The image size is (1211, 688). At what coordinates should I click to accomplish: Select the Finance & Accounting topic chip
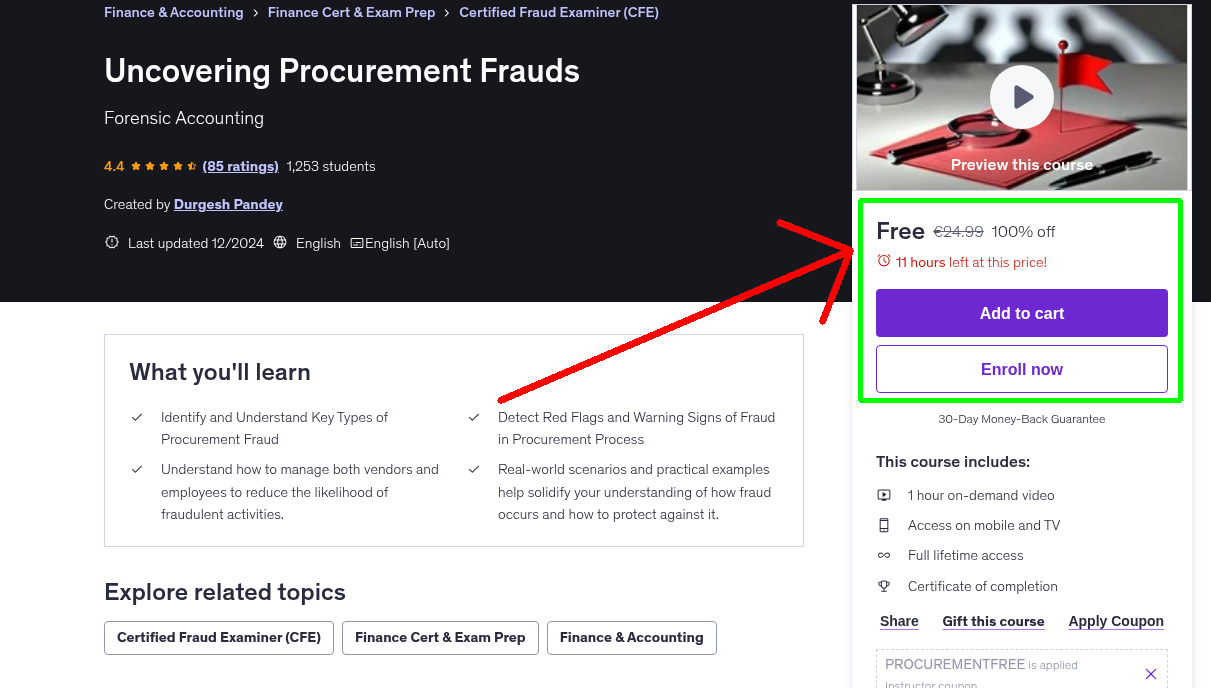click(x=631, y=638)
